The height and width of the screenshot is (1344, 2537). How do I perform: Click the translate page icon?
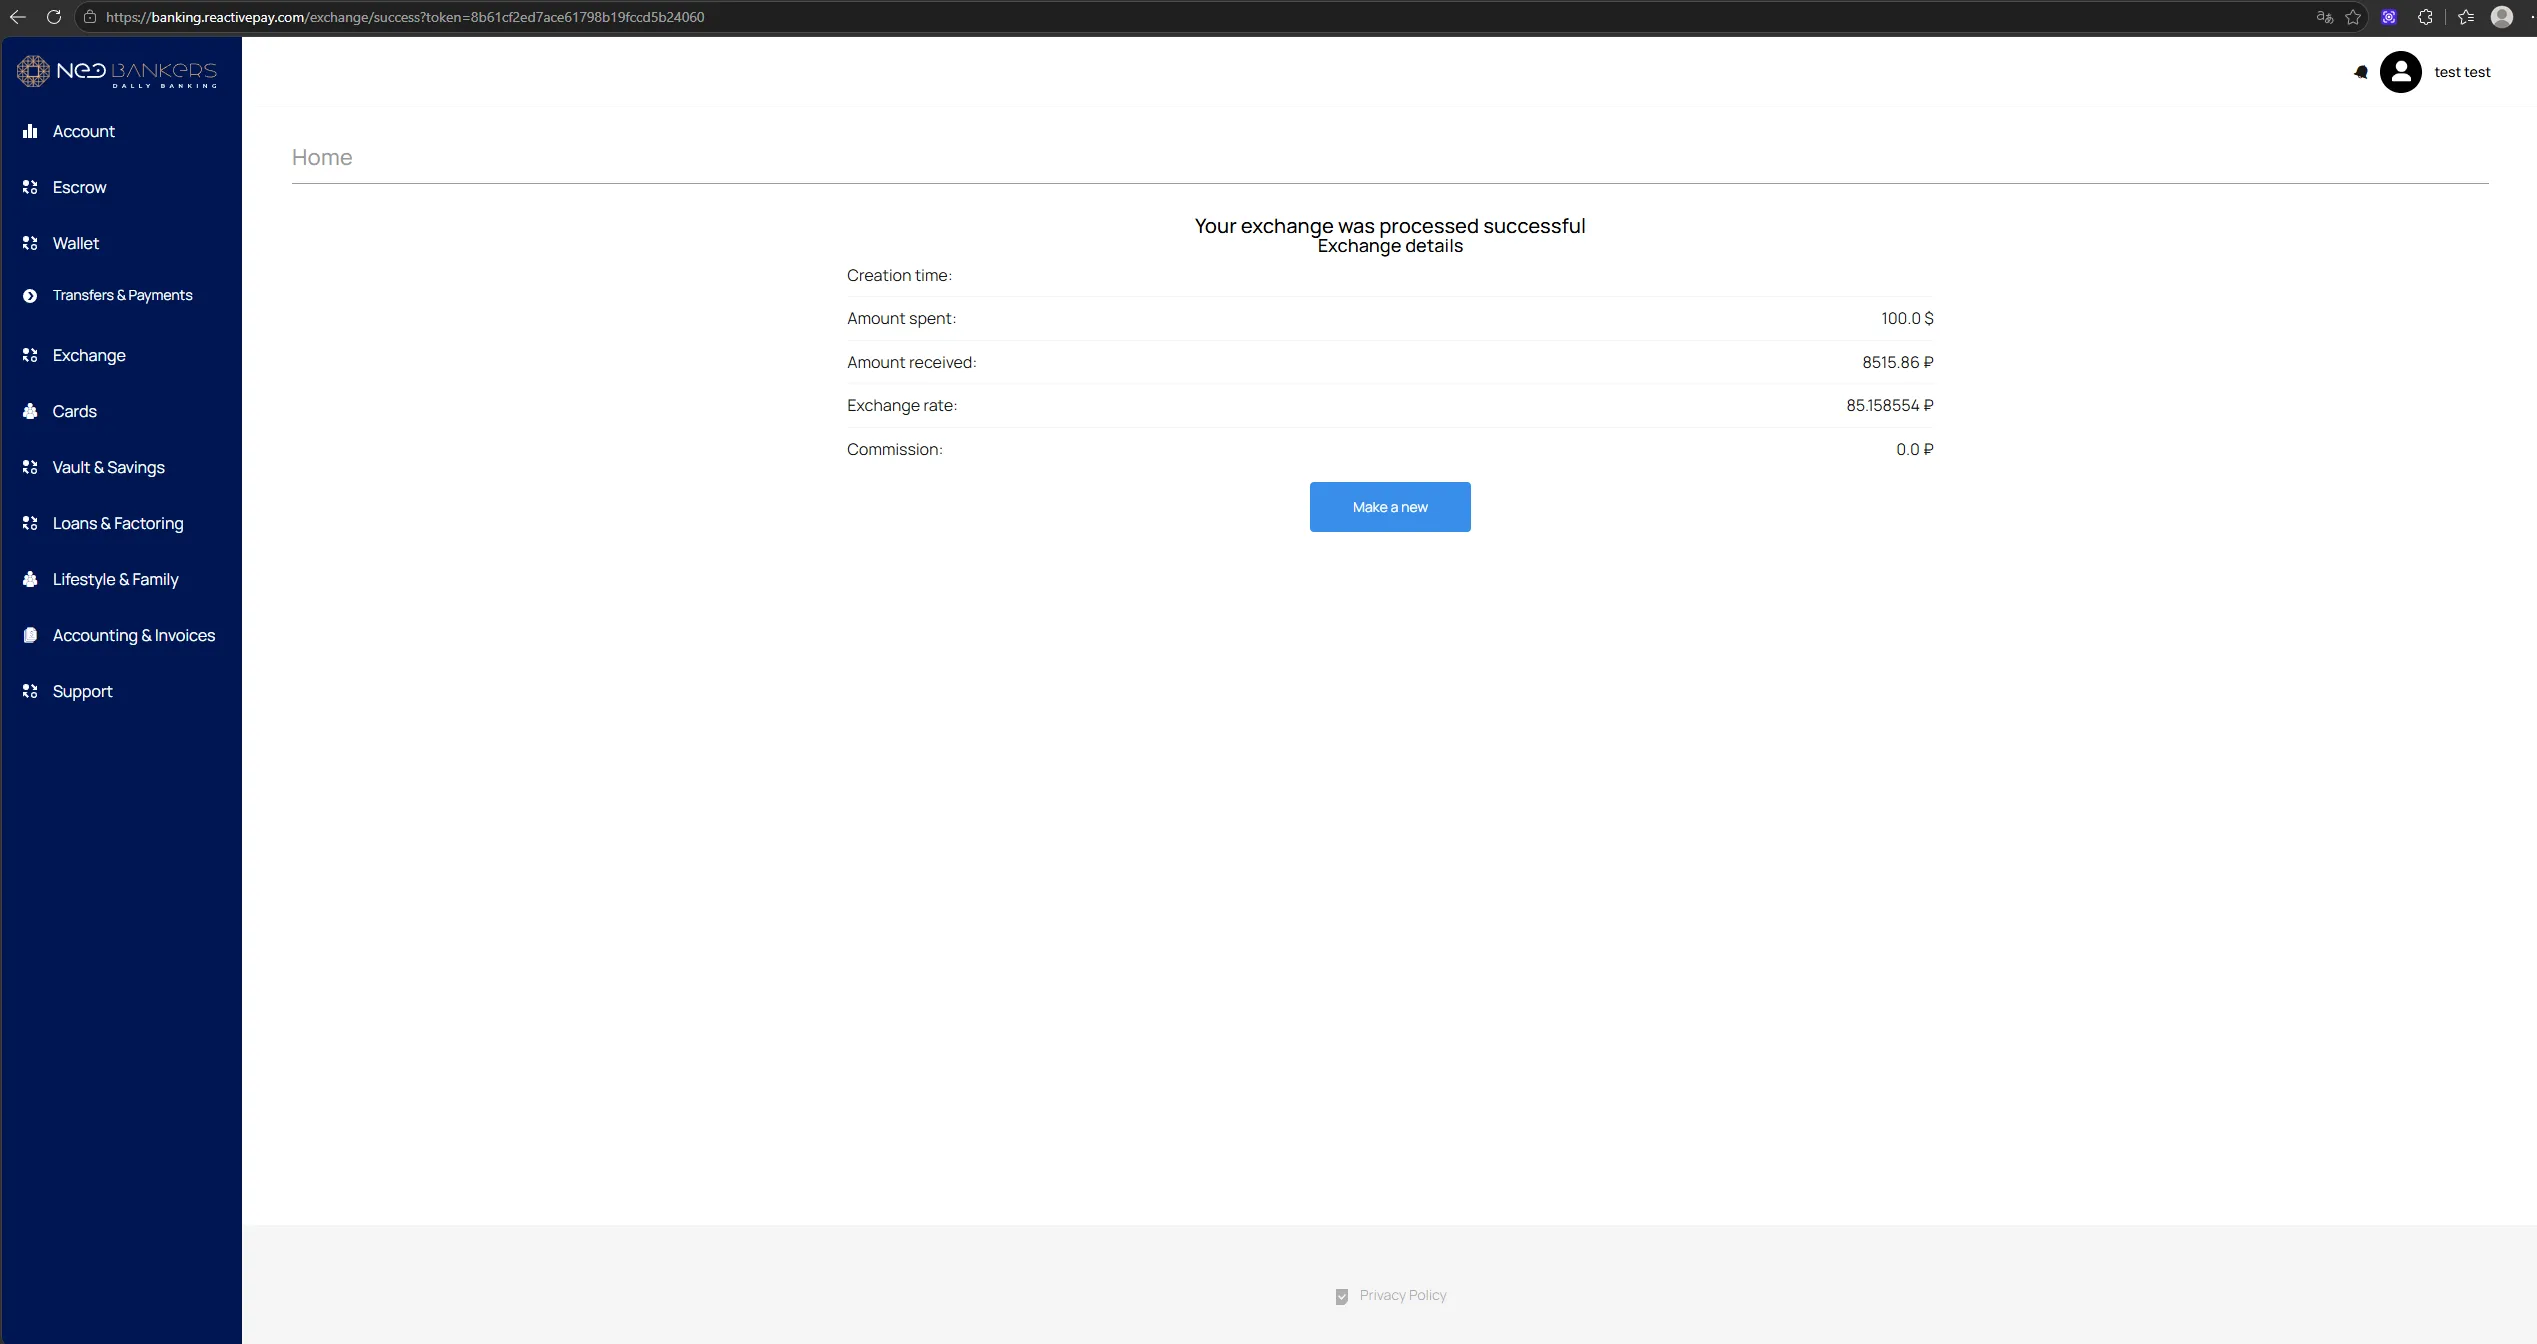tap(2325, 17)
